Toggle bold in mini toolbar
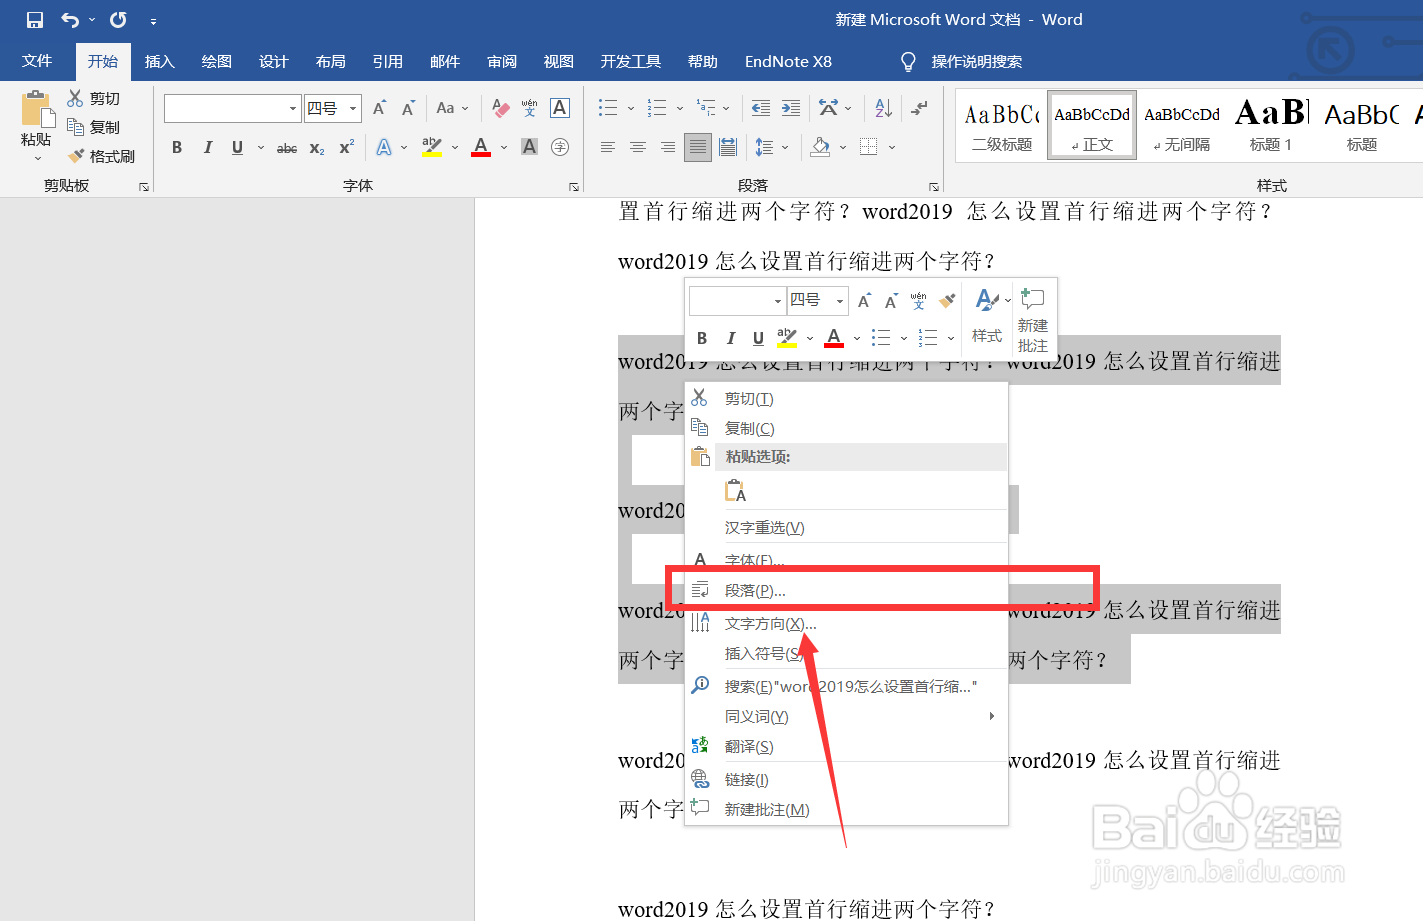The height and width of the screenshot is (921, 1423). 702,338
